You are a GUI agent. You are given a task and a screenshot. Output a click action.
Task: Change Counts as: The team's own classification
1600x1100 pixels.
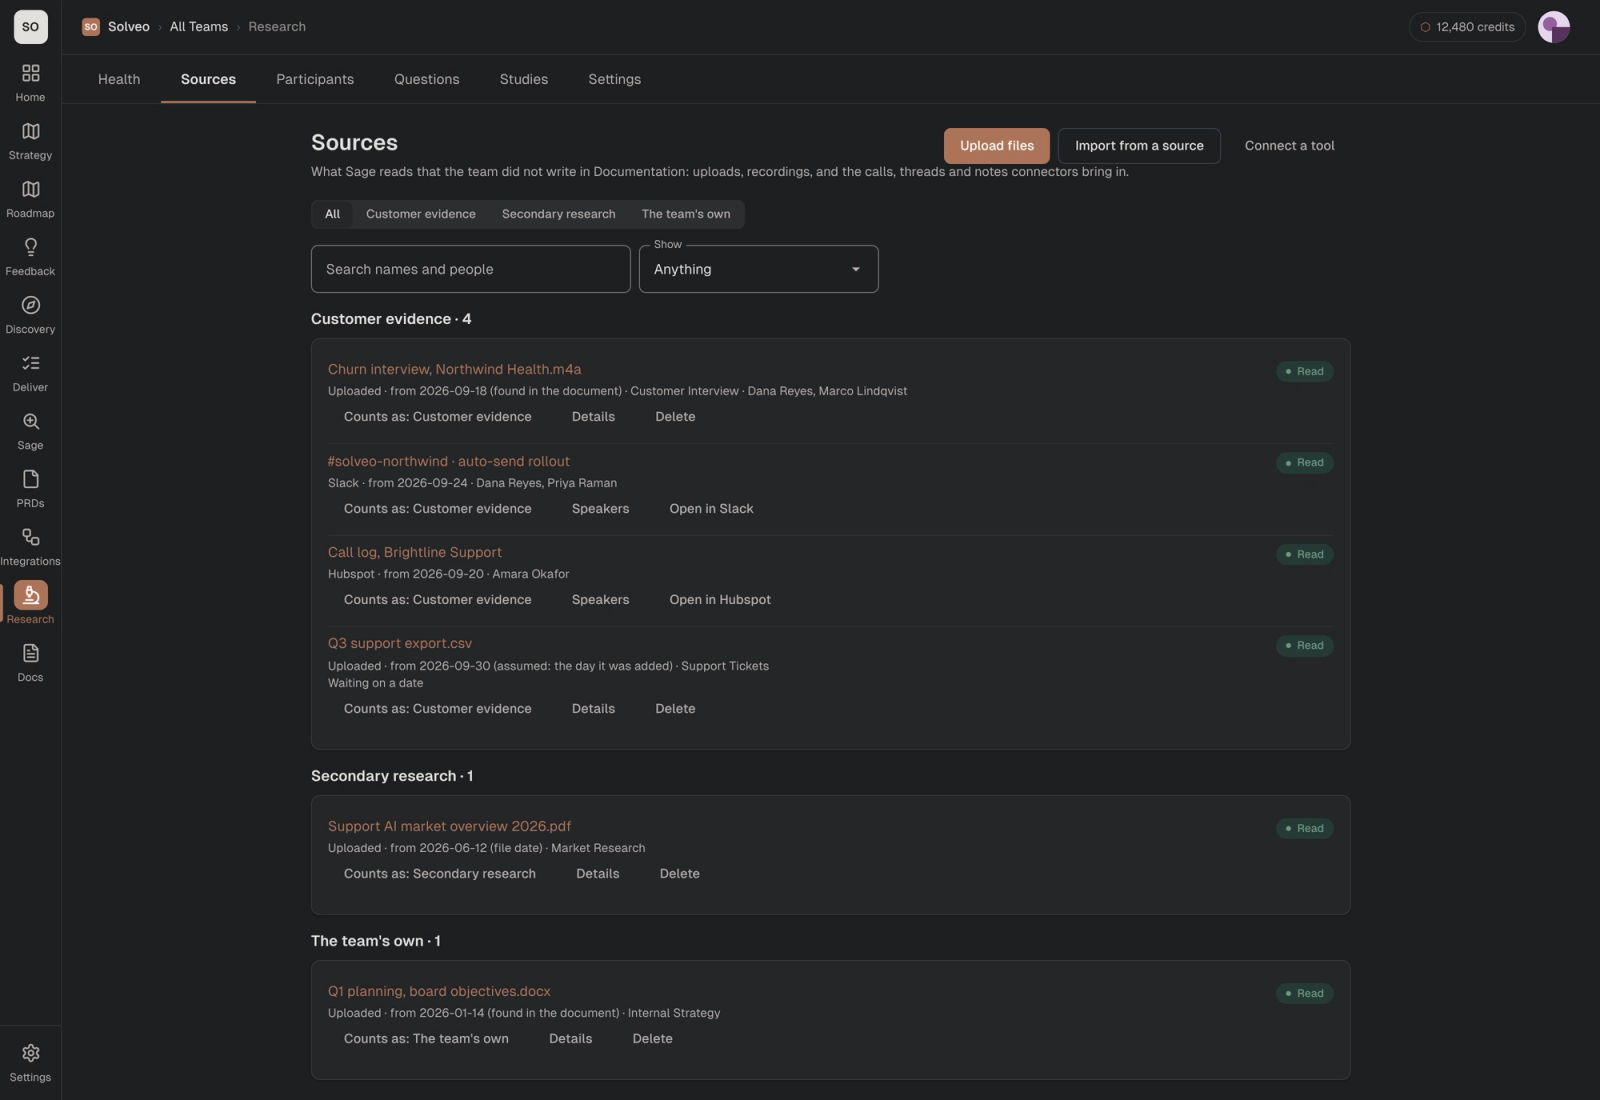click(426, 1039)
